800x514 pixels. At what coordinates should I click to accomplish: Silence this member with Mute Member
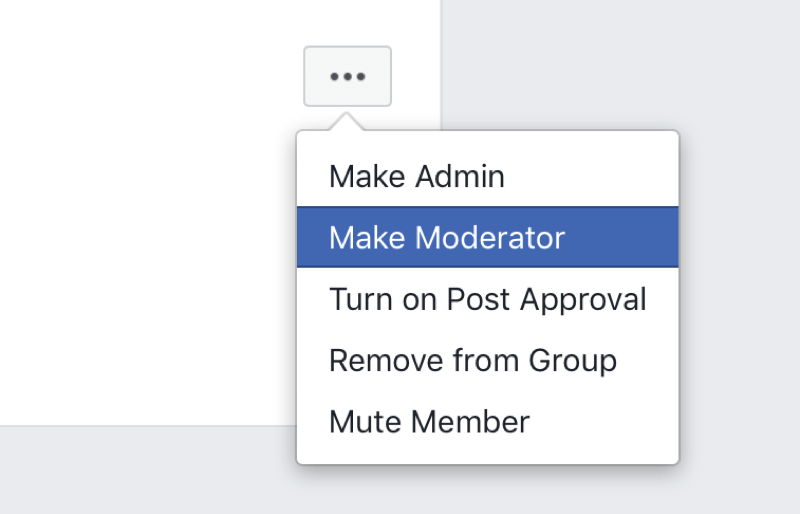[x=488, y=422]
